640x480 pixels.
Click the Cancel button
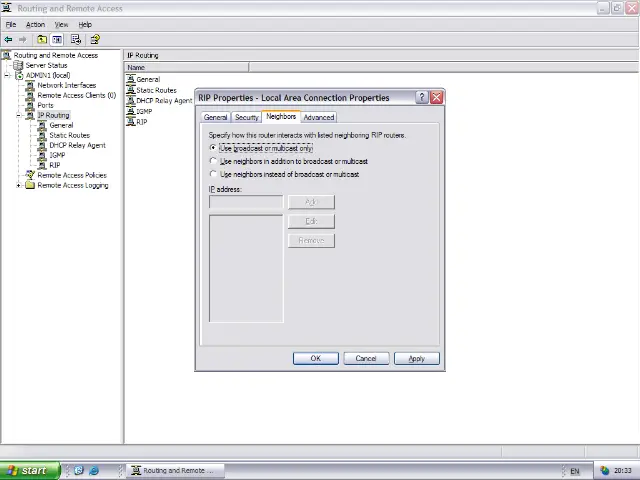366,358
